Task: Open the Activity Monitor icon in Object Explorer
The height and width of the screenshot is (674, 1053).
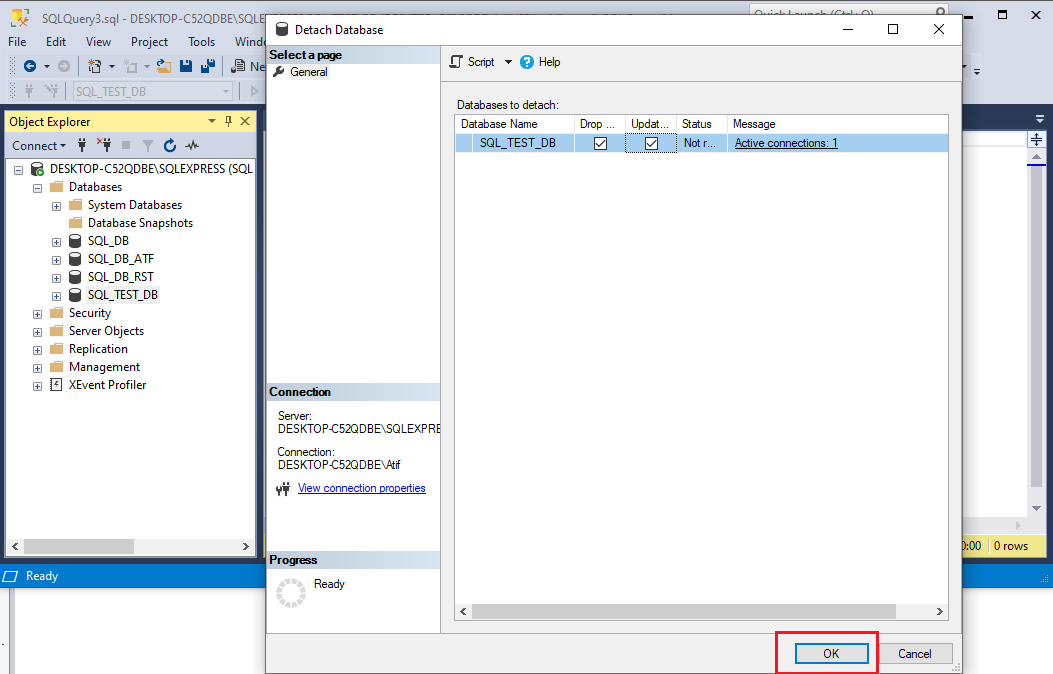Action: click(192, 145)
